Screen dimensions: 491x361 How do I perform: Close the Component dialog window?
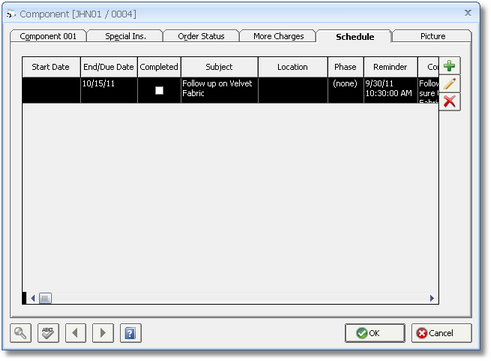click(x=468, y=13)
